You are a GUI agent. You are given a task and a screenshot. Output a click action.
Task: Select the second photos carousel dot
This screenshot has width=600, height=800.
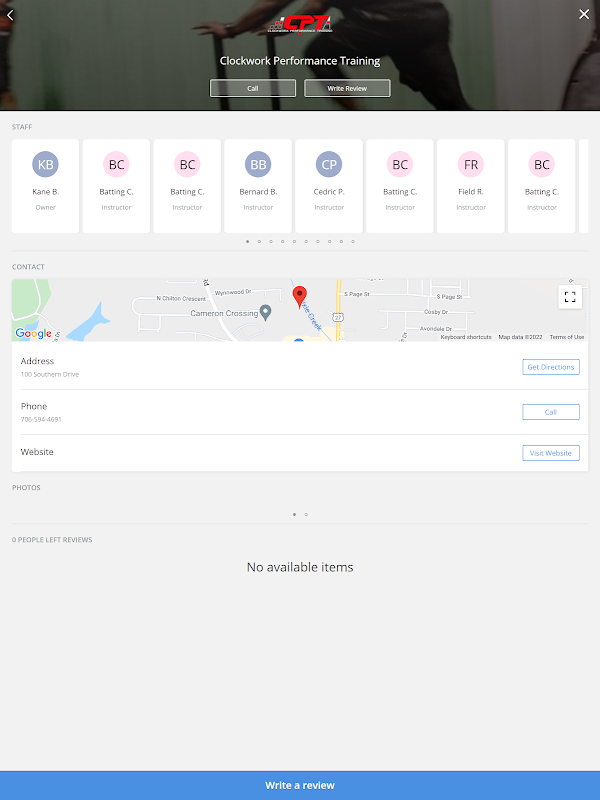coord(306,514)
